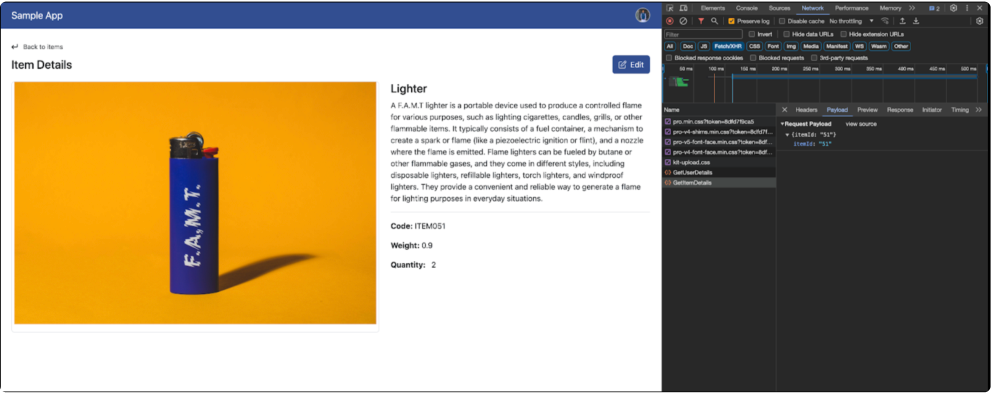This screenshot has width=992, height=393.
Task: Toggle the device toolbar icon
Action: click(684, 8)
